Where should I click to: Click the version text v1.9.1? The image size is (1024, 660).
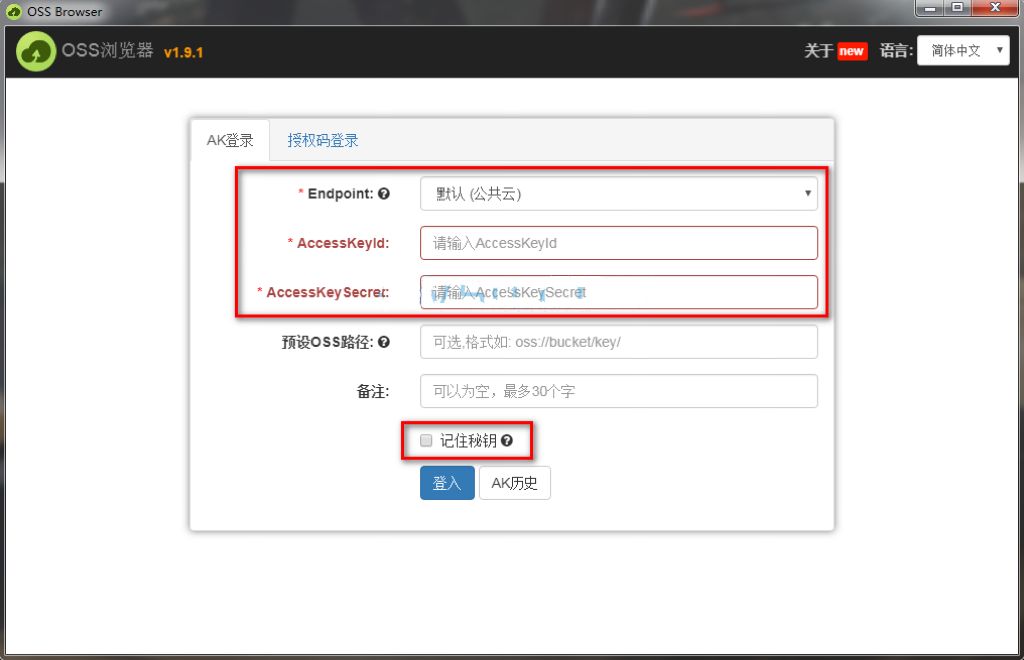[184, 52]
